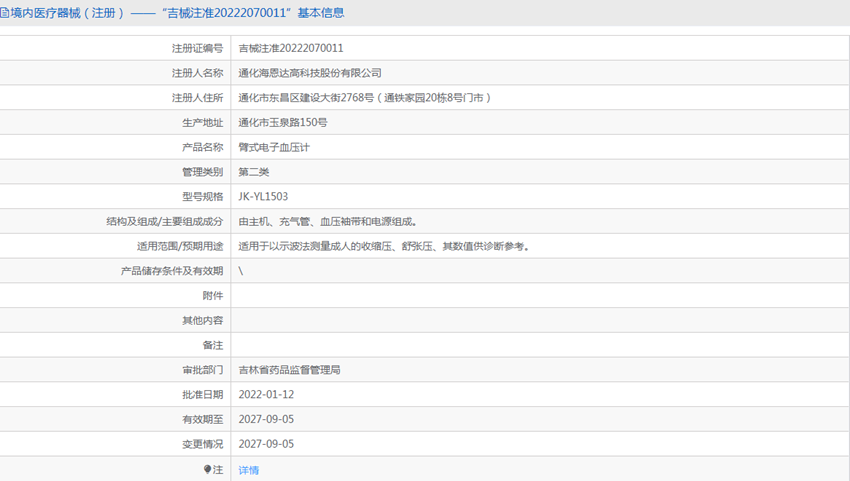Click the 产品名称 label
The width and height of the screenshot is (850, 481).
point(203,147)
